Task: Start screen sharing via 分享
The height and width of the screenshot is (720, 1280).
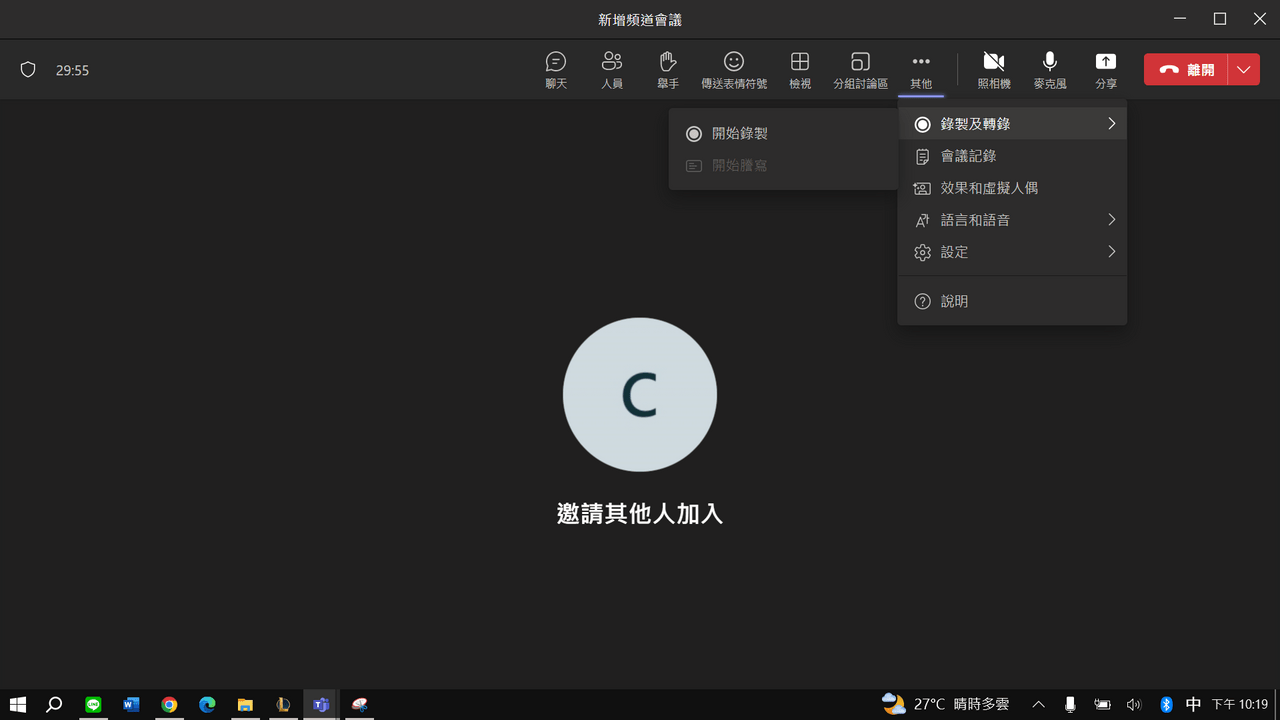Action: (x=1105, y=69)
